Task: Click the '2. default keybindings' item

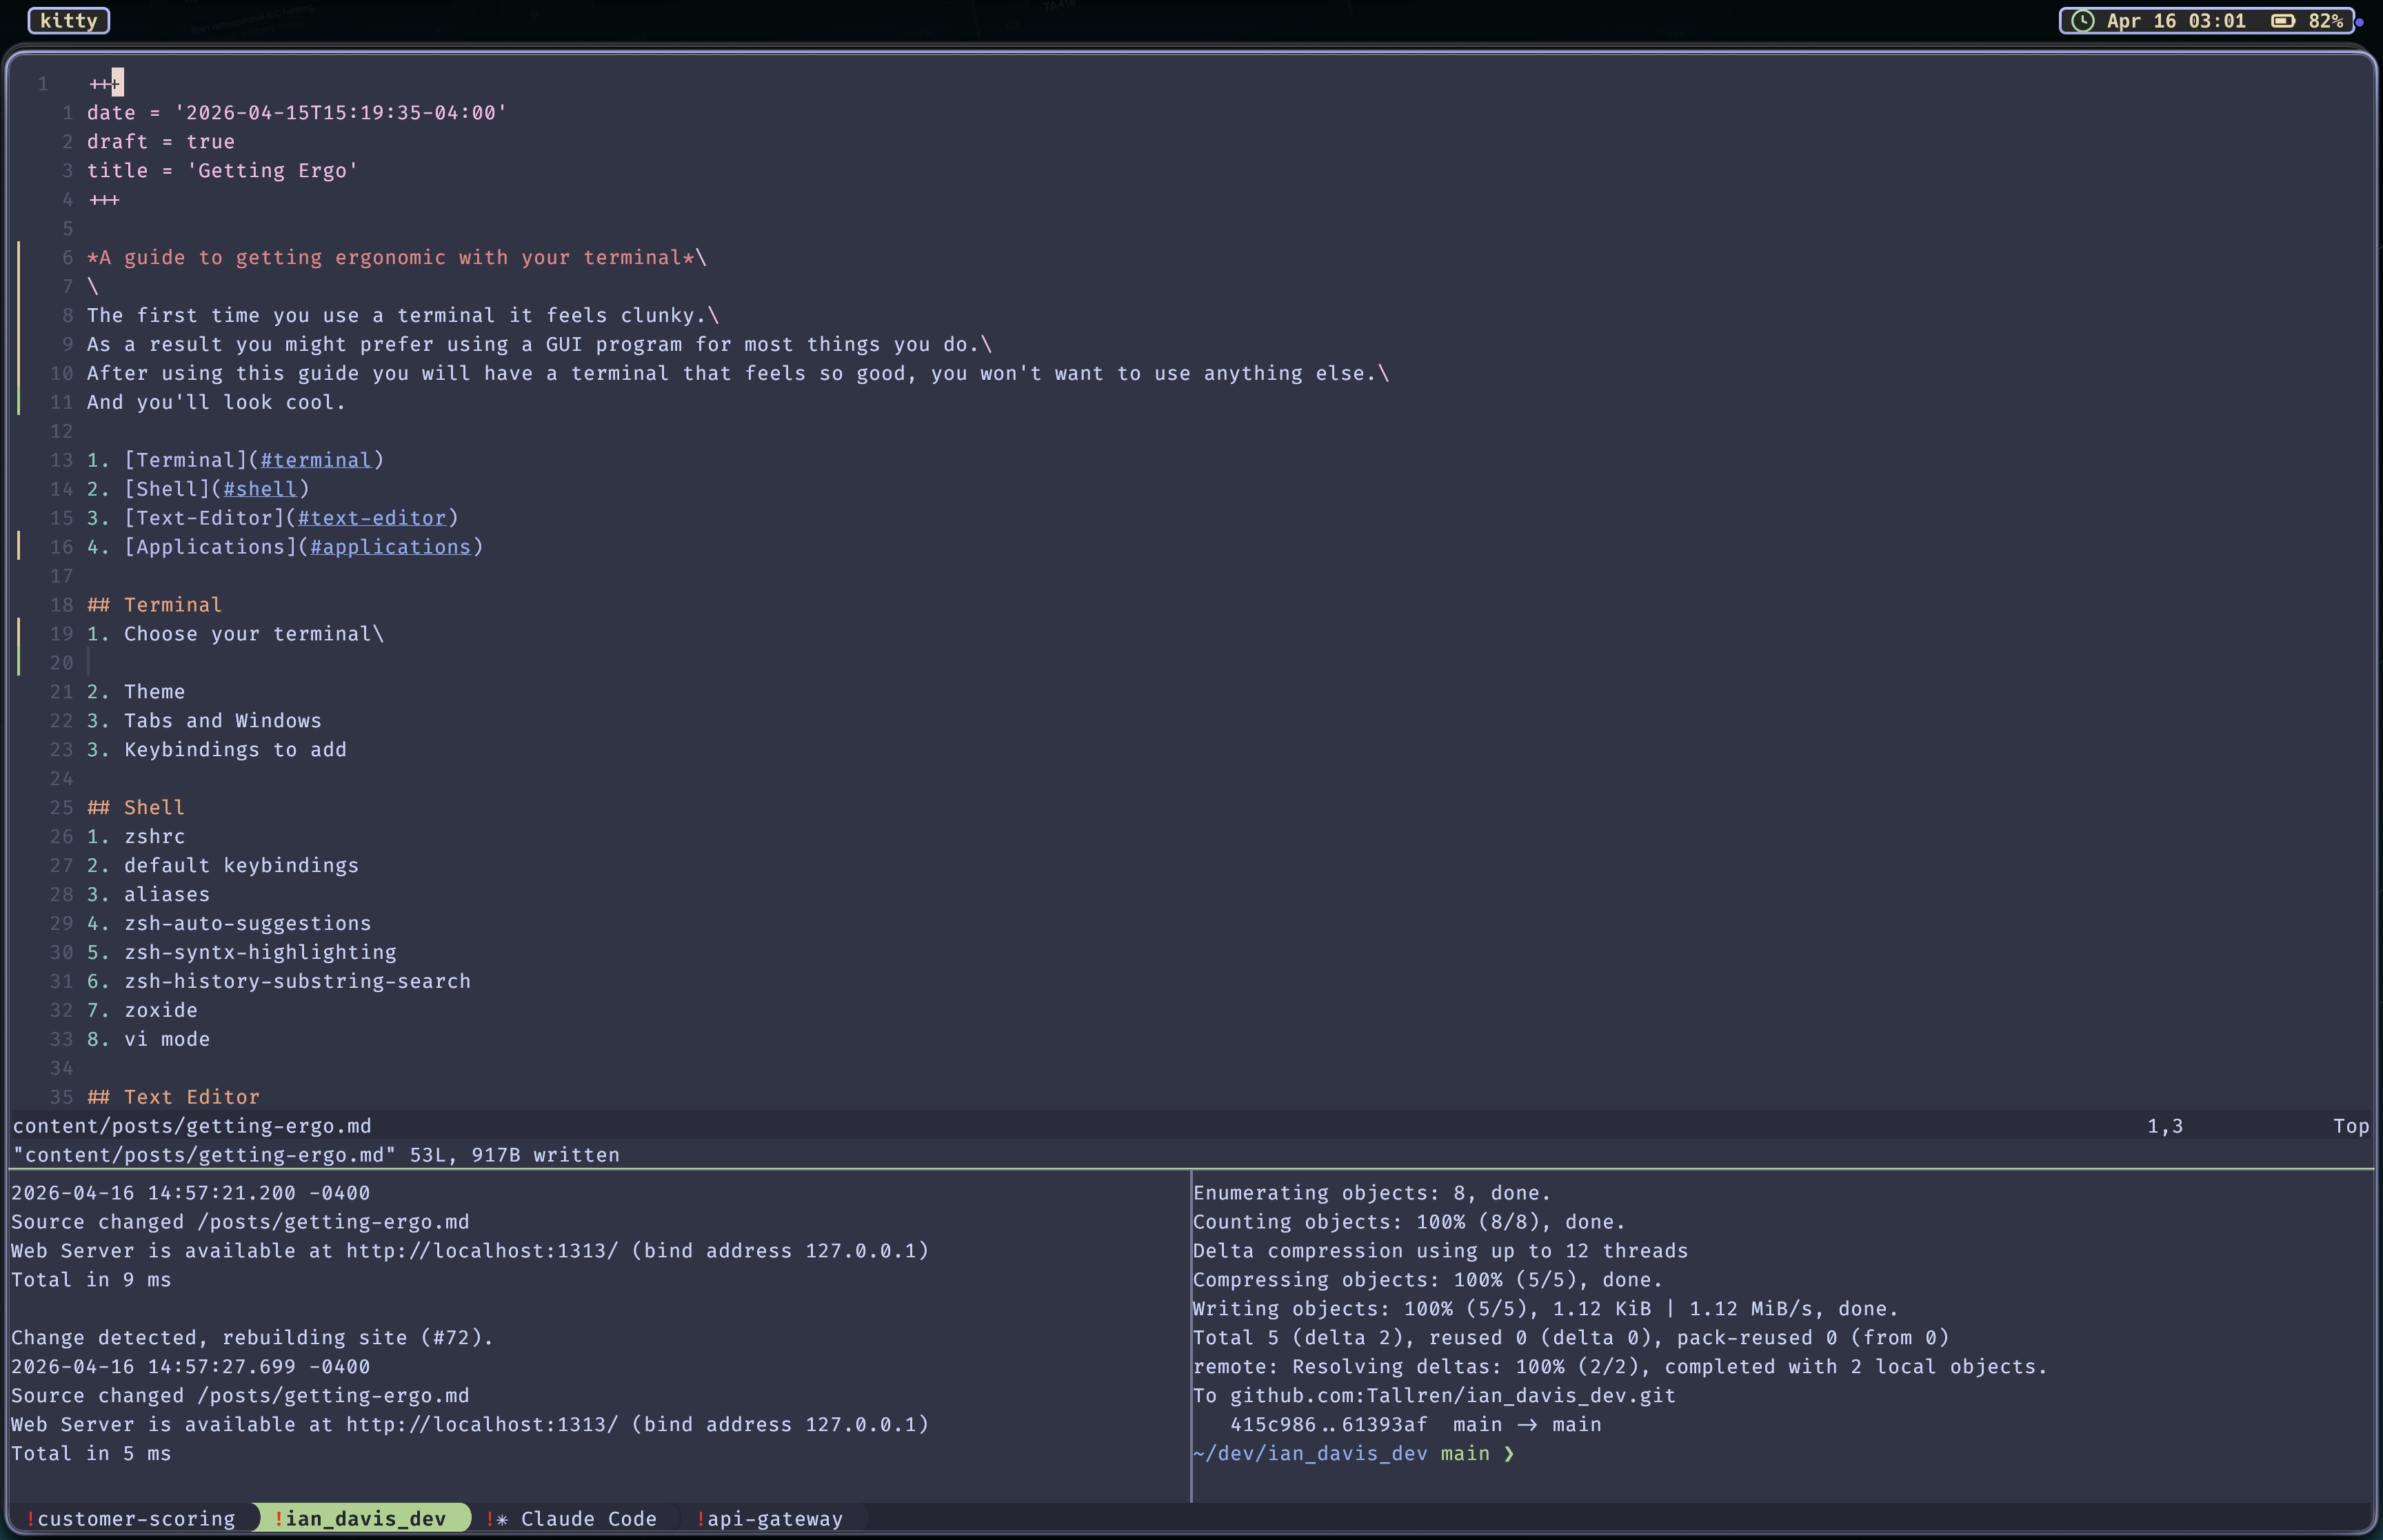Action: pyautogui.click(x=223, y=866)
